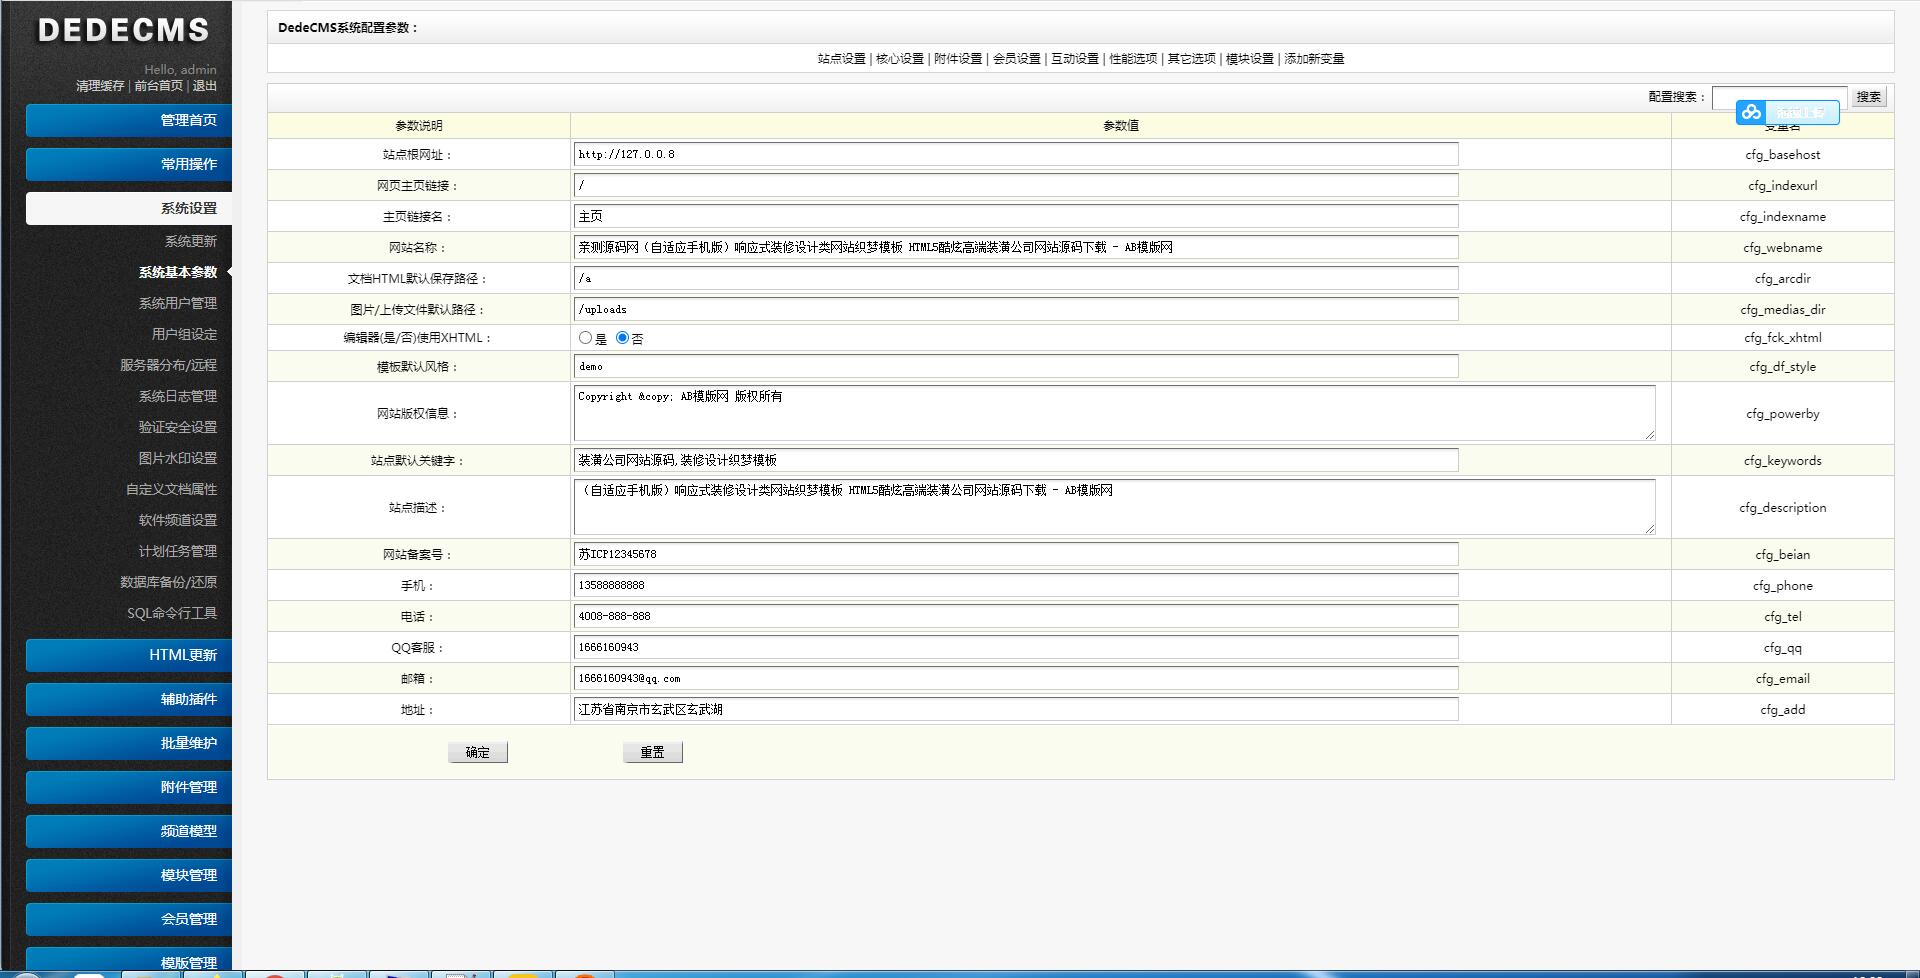
Task: Click the 地址 input field
Action: [x=1016, y=709]
